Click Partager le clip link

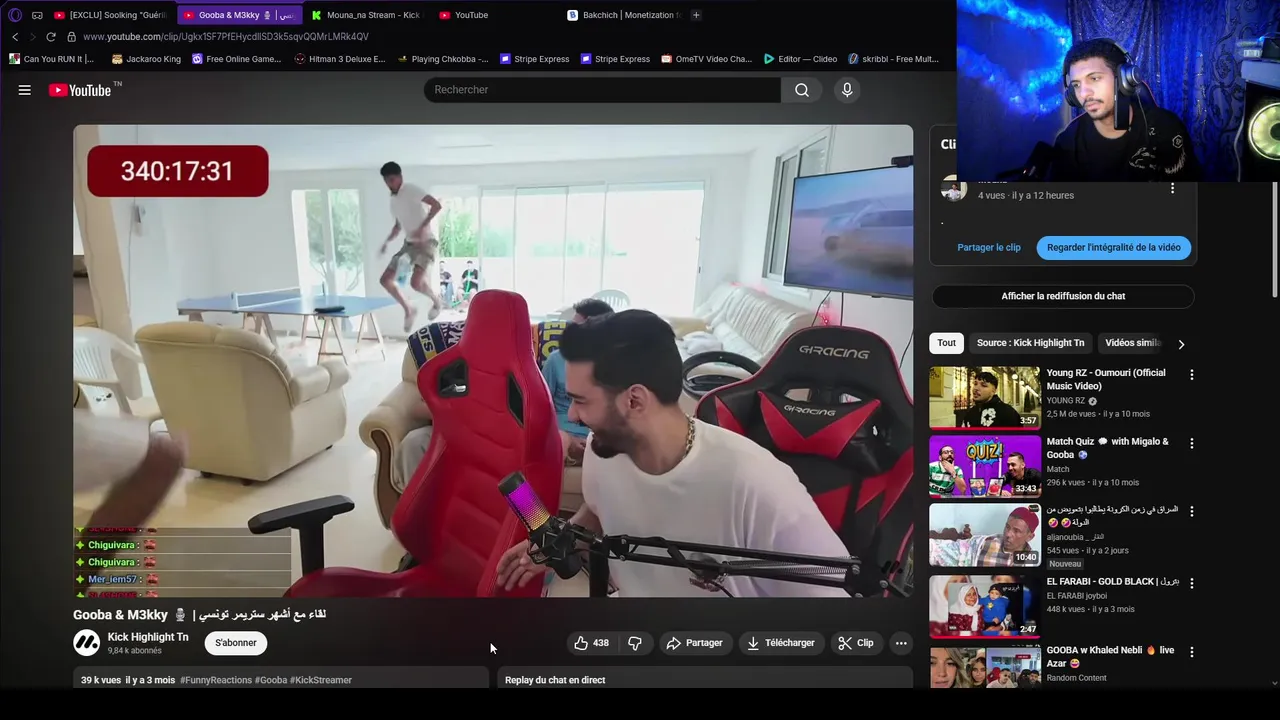tap(989, 247)
